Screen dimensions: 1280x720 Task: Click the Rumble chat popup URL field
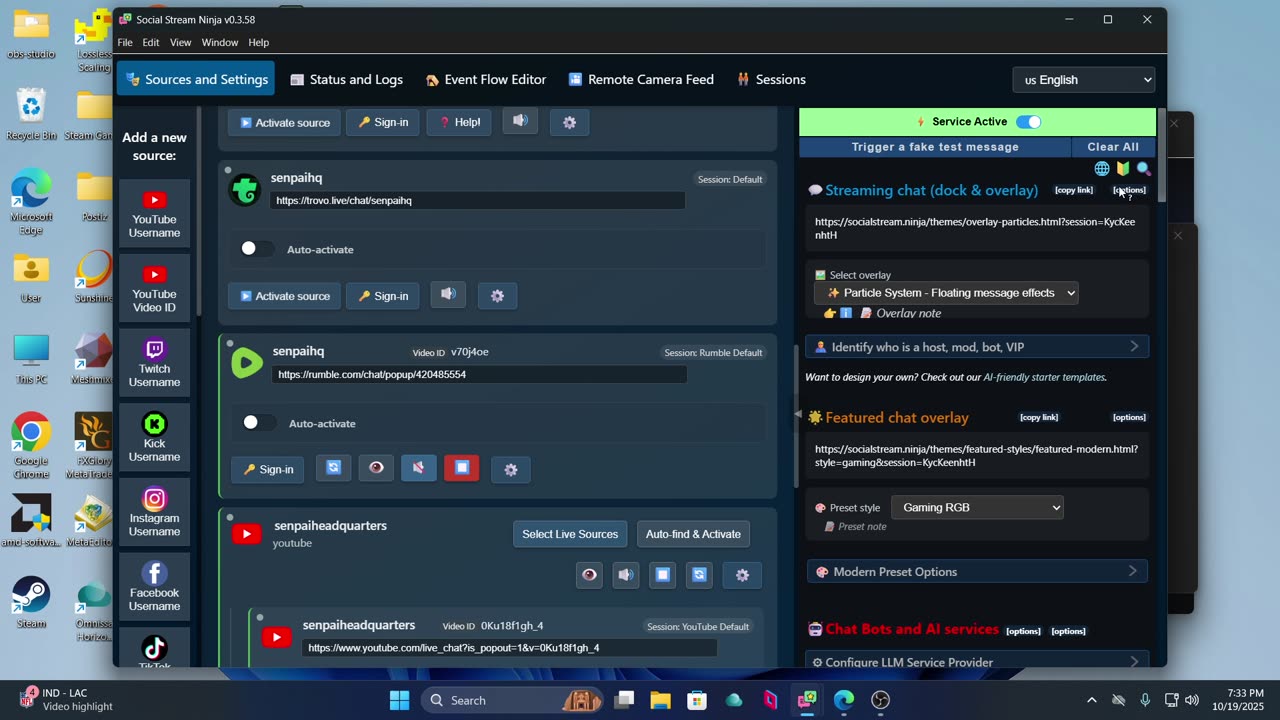tap(479, 374)
